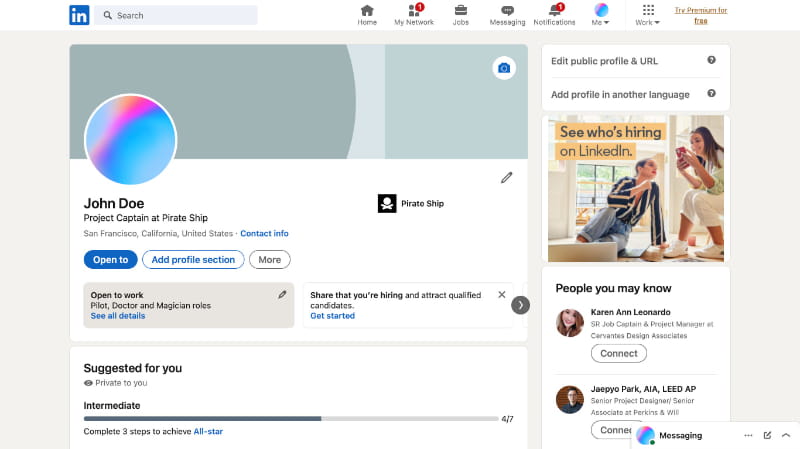Screen dimensions: 800x449
Task: Click the Search input field
Action: click(x=187, y=15)
